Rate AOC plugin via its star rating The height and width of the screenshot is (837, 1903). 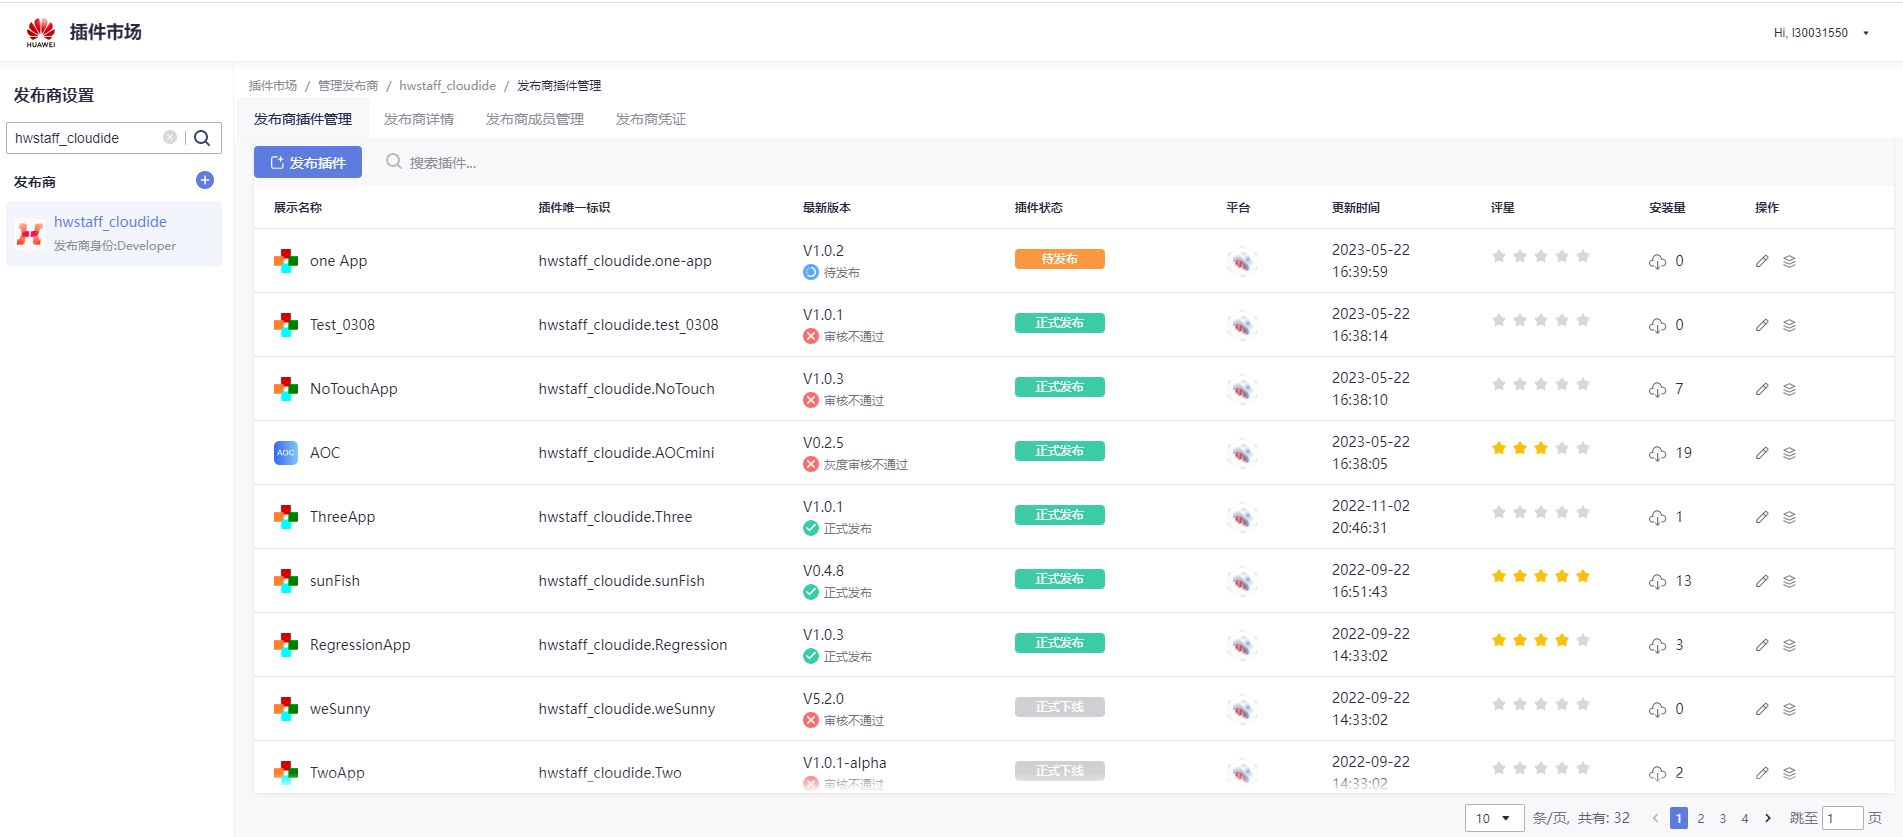tap(1540, 448)
